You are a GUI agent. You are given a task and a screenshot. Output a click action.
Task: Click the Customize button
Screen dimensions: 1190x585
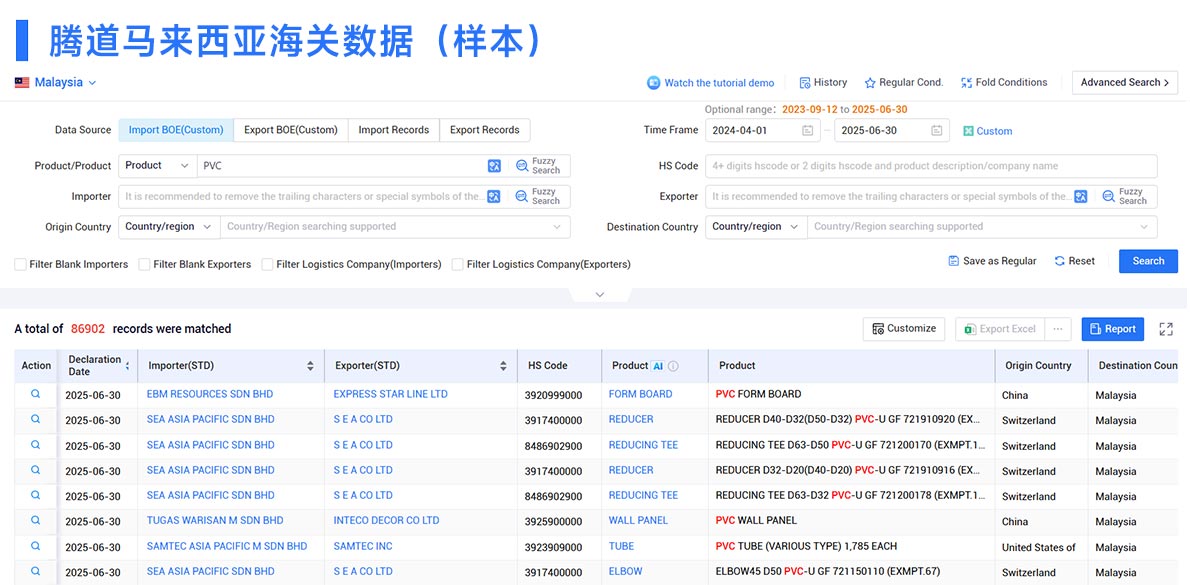[x=904, y=329]
